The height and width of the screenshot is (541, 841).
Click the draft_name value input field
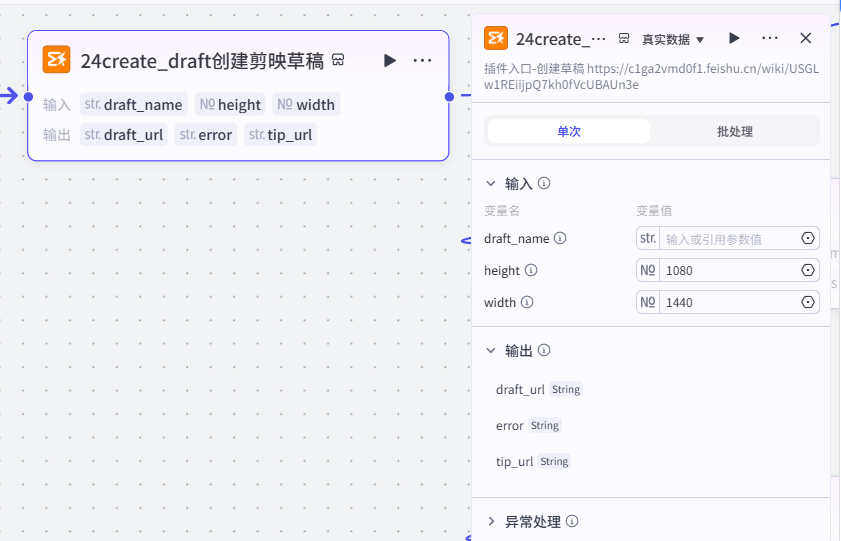728,239
